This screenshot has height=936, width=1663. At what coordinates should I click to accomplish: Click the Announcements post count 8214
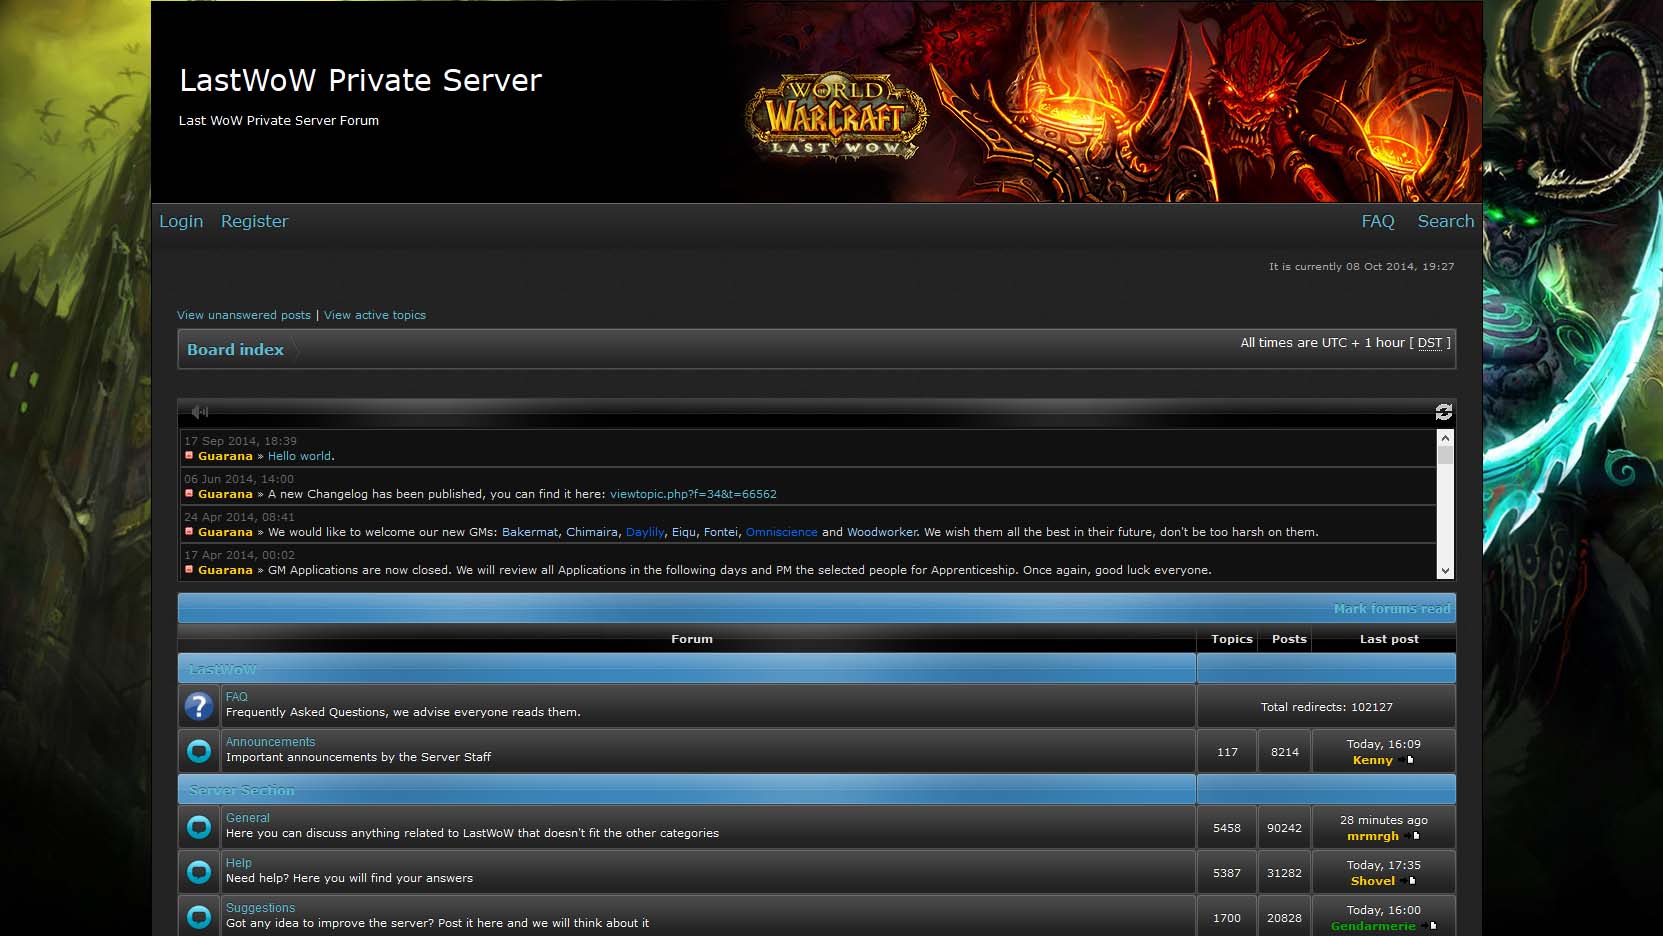tap(1285, 752)
